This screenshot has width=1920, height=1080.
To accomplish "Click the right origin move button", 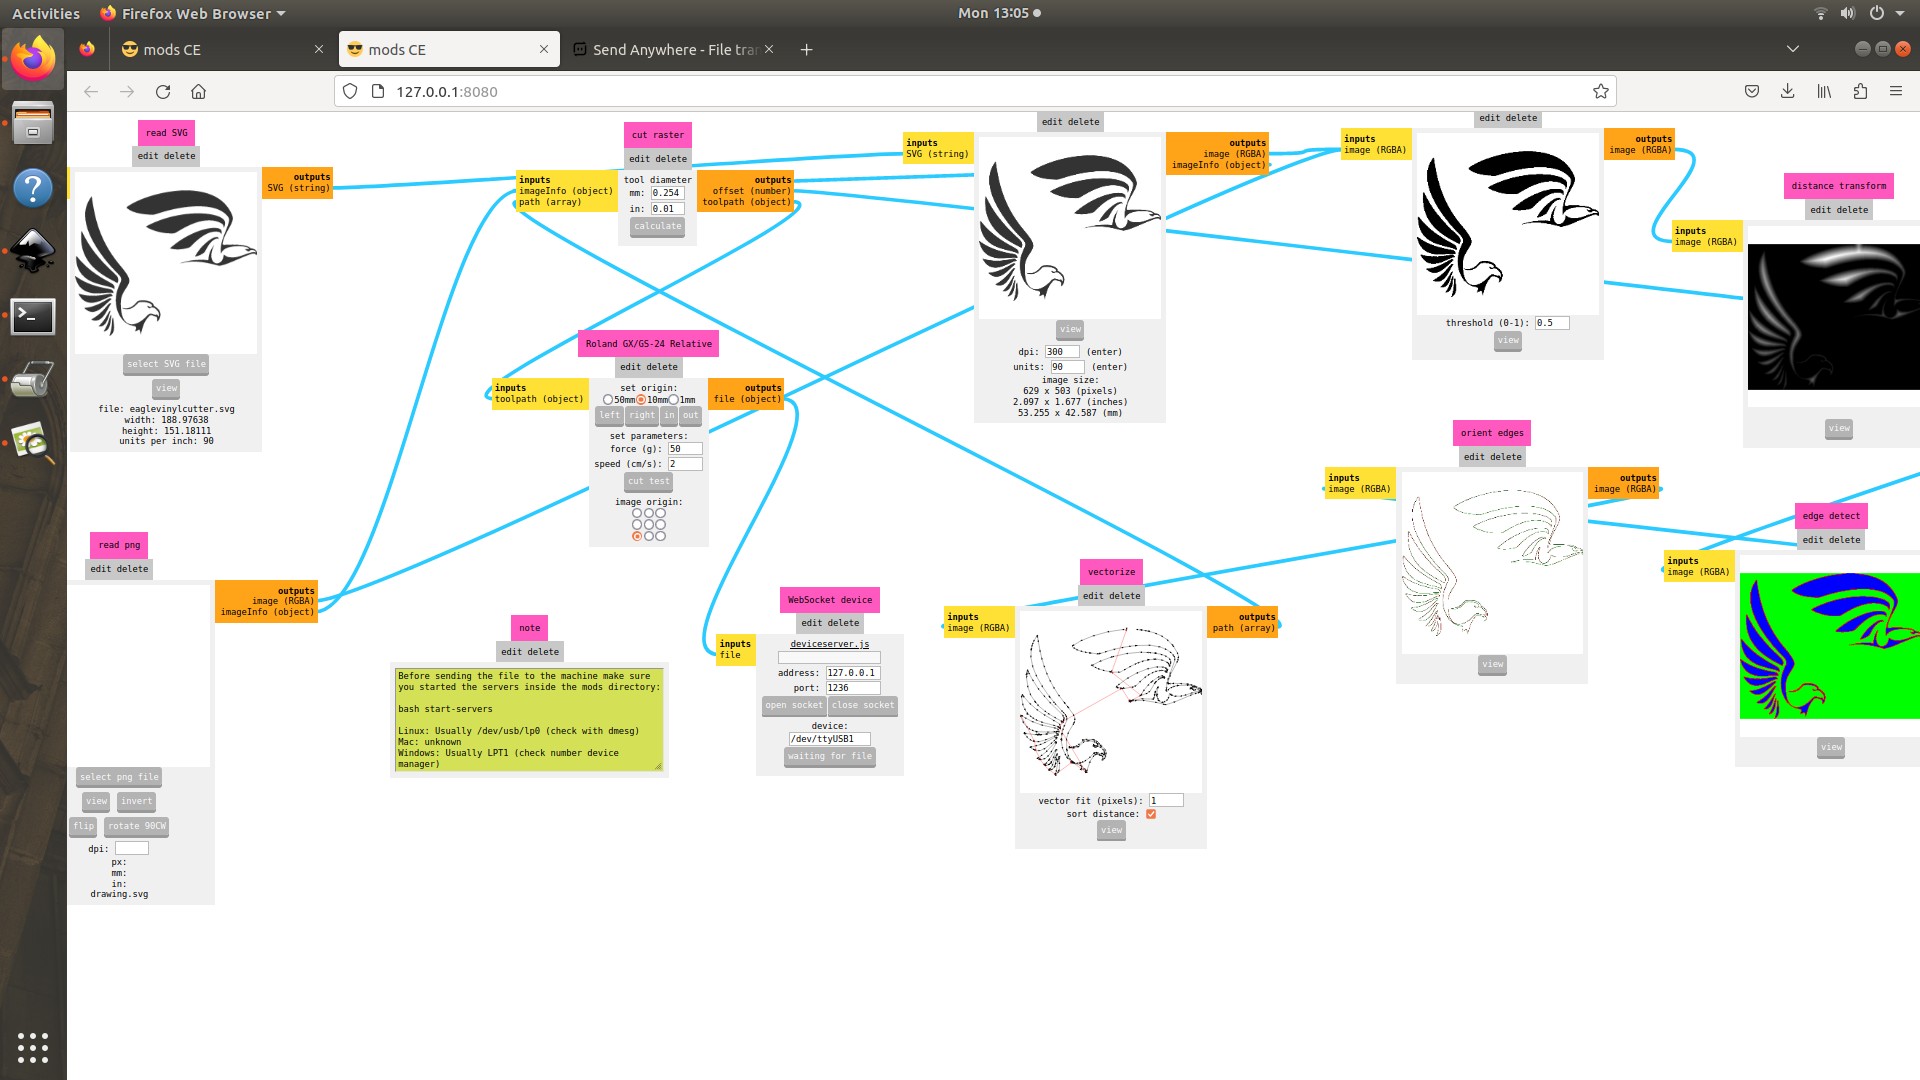I will coord(642,415).
